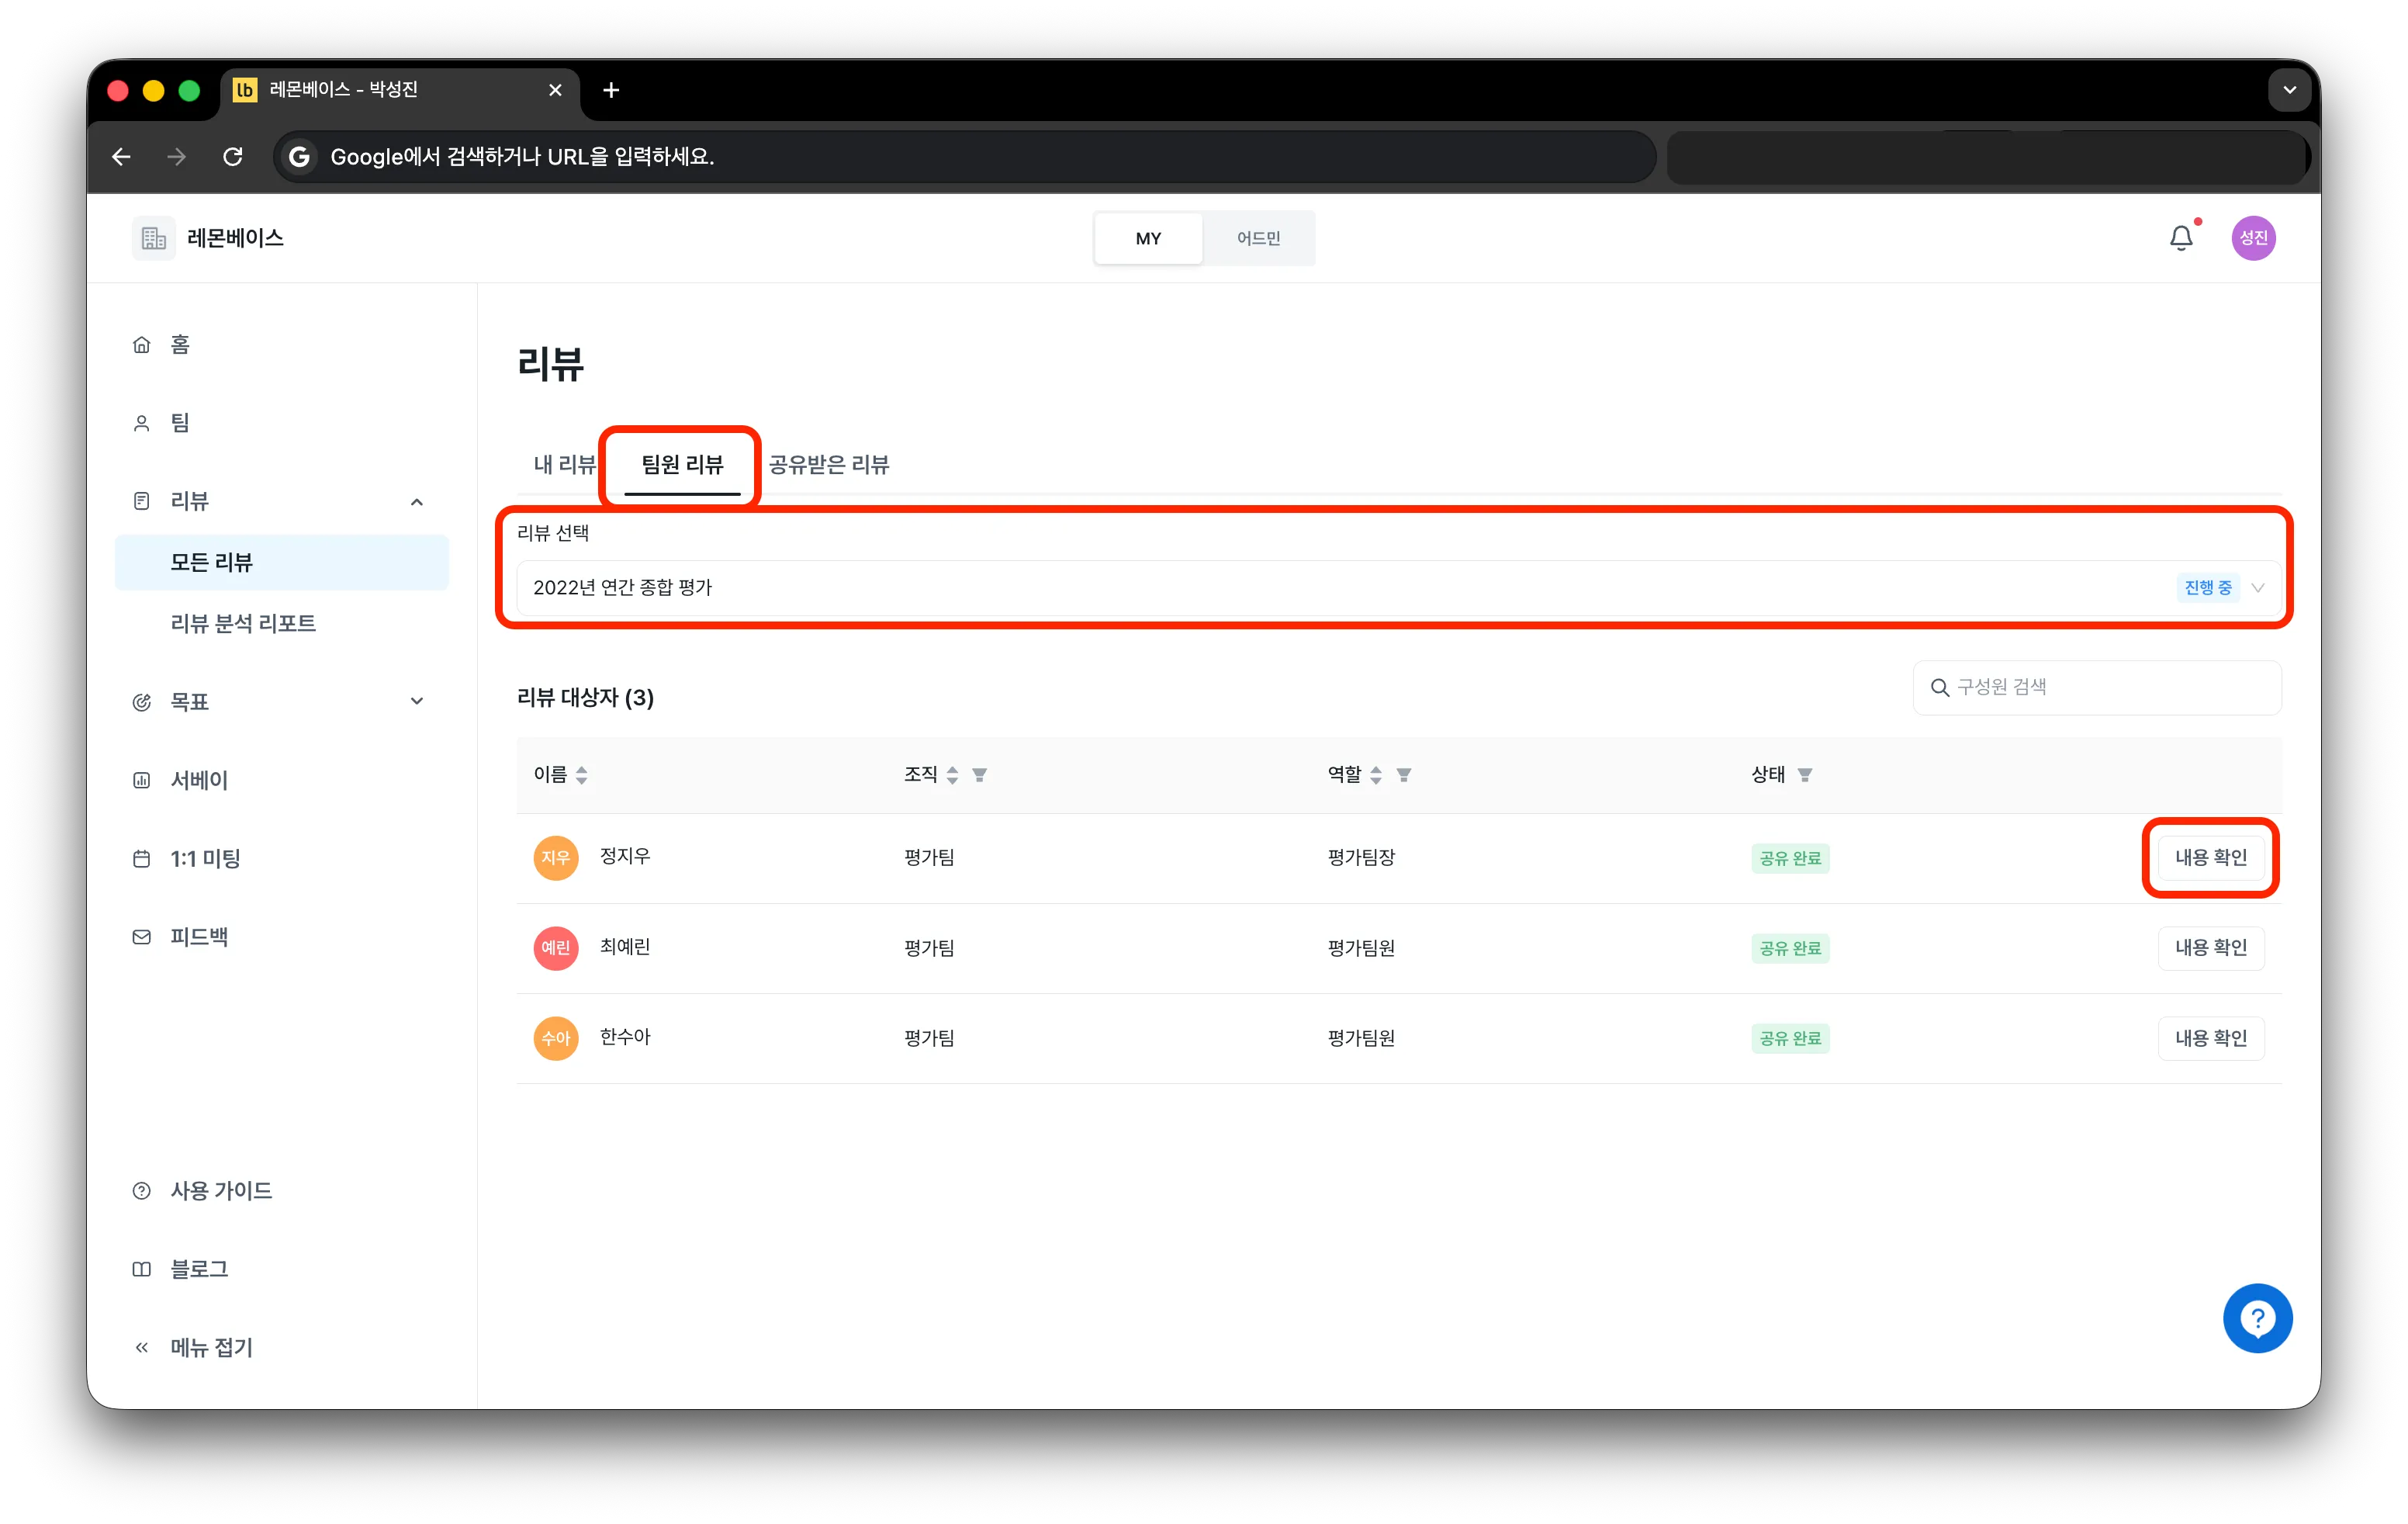This screenshot has width=2408, height=1524.
Task: Filter the 역할 column
Action: click(1404, 775)
